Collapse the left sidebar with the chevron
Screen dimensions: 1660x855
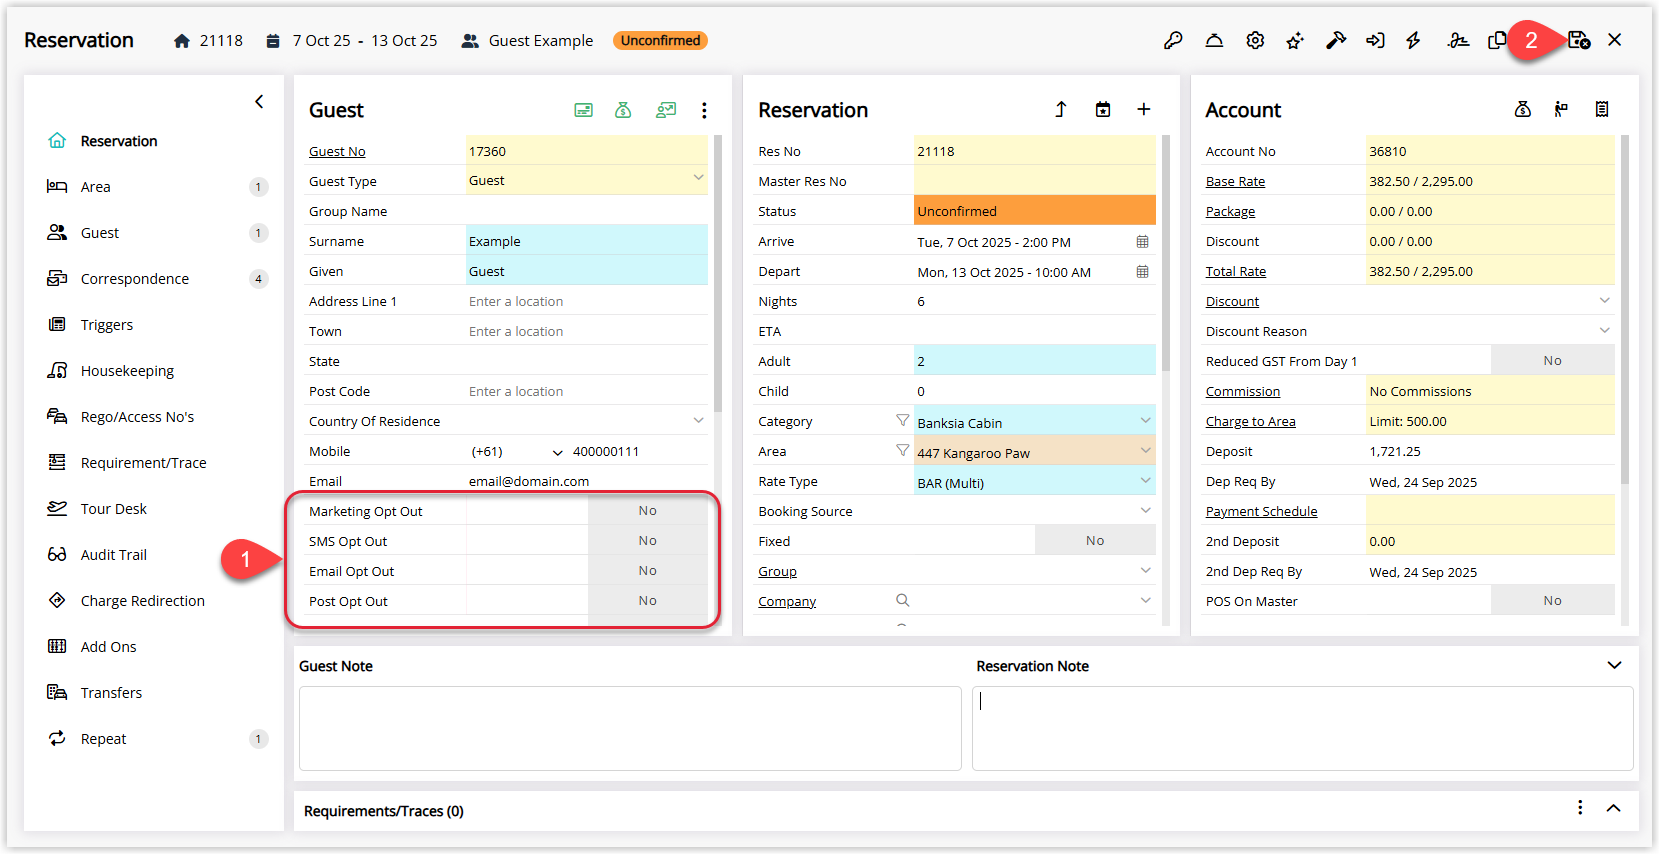(259, 102)
